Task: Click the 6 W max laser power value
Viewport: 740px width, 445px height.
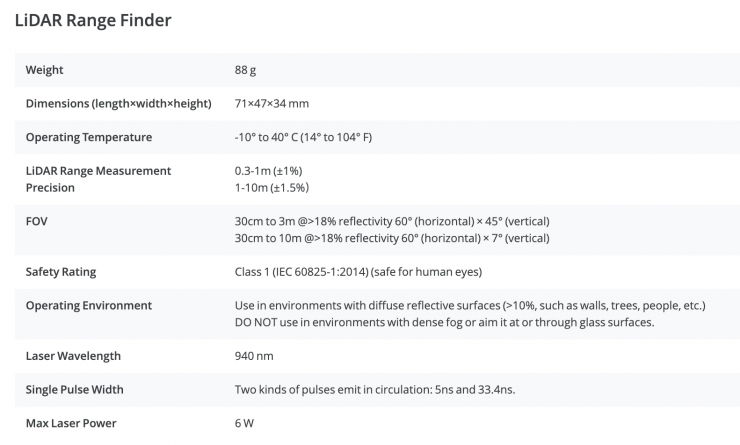Action: pyautogui.click(x=246, y=423)
